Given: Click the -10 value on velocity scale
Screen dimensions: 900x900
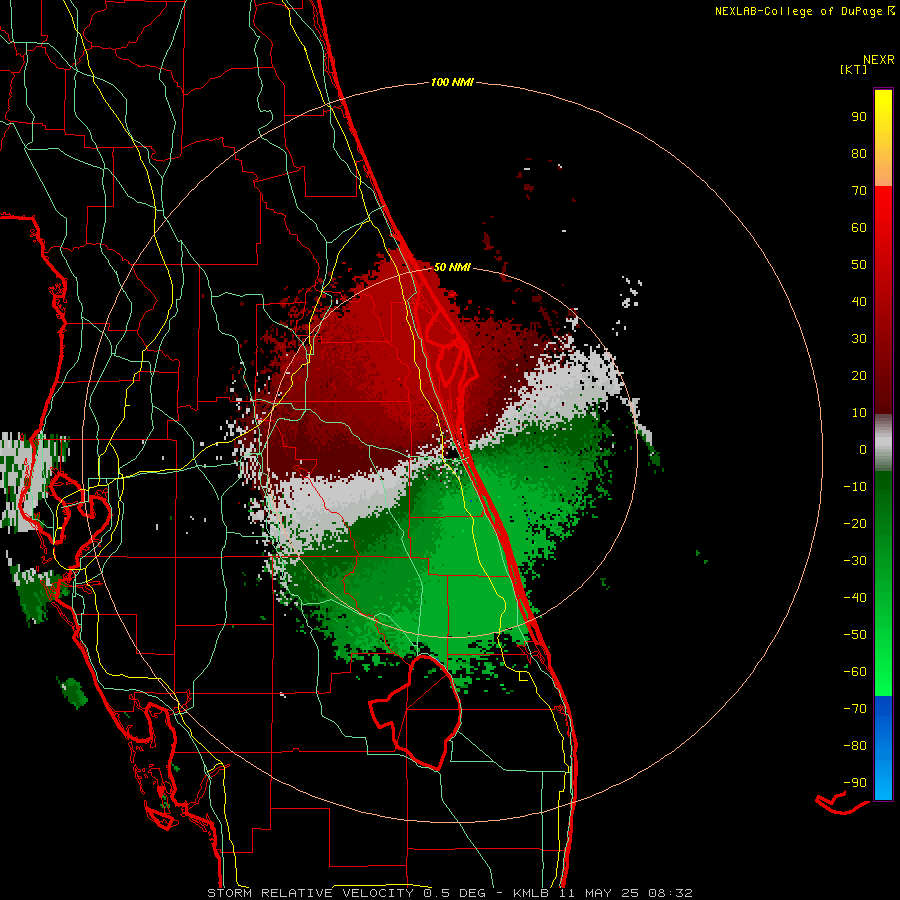Looking at the screenshot, I should (x=855, y=487).
